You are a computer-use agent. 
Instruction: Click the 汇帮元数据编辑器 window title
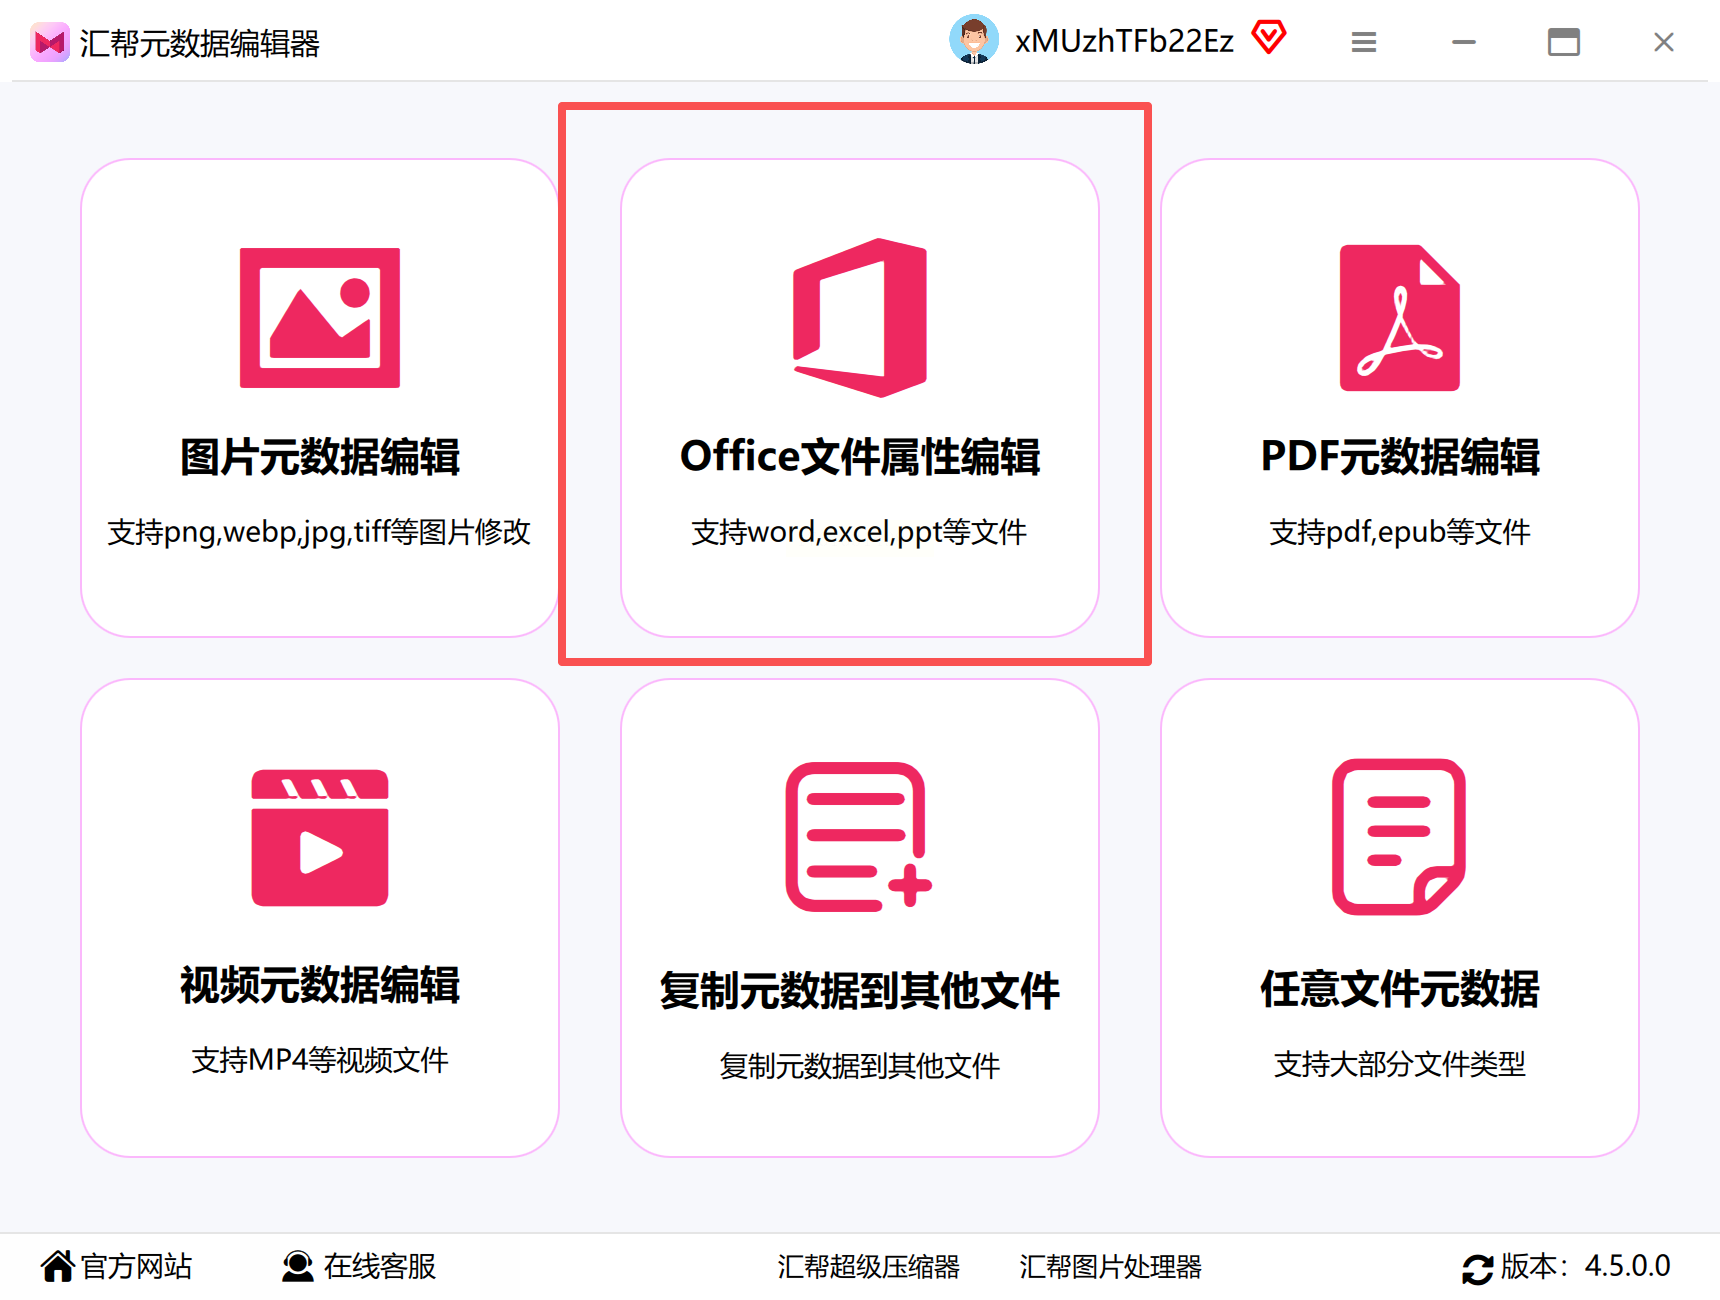point(200,44)
